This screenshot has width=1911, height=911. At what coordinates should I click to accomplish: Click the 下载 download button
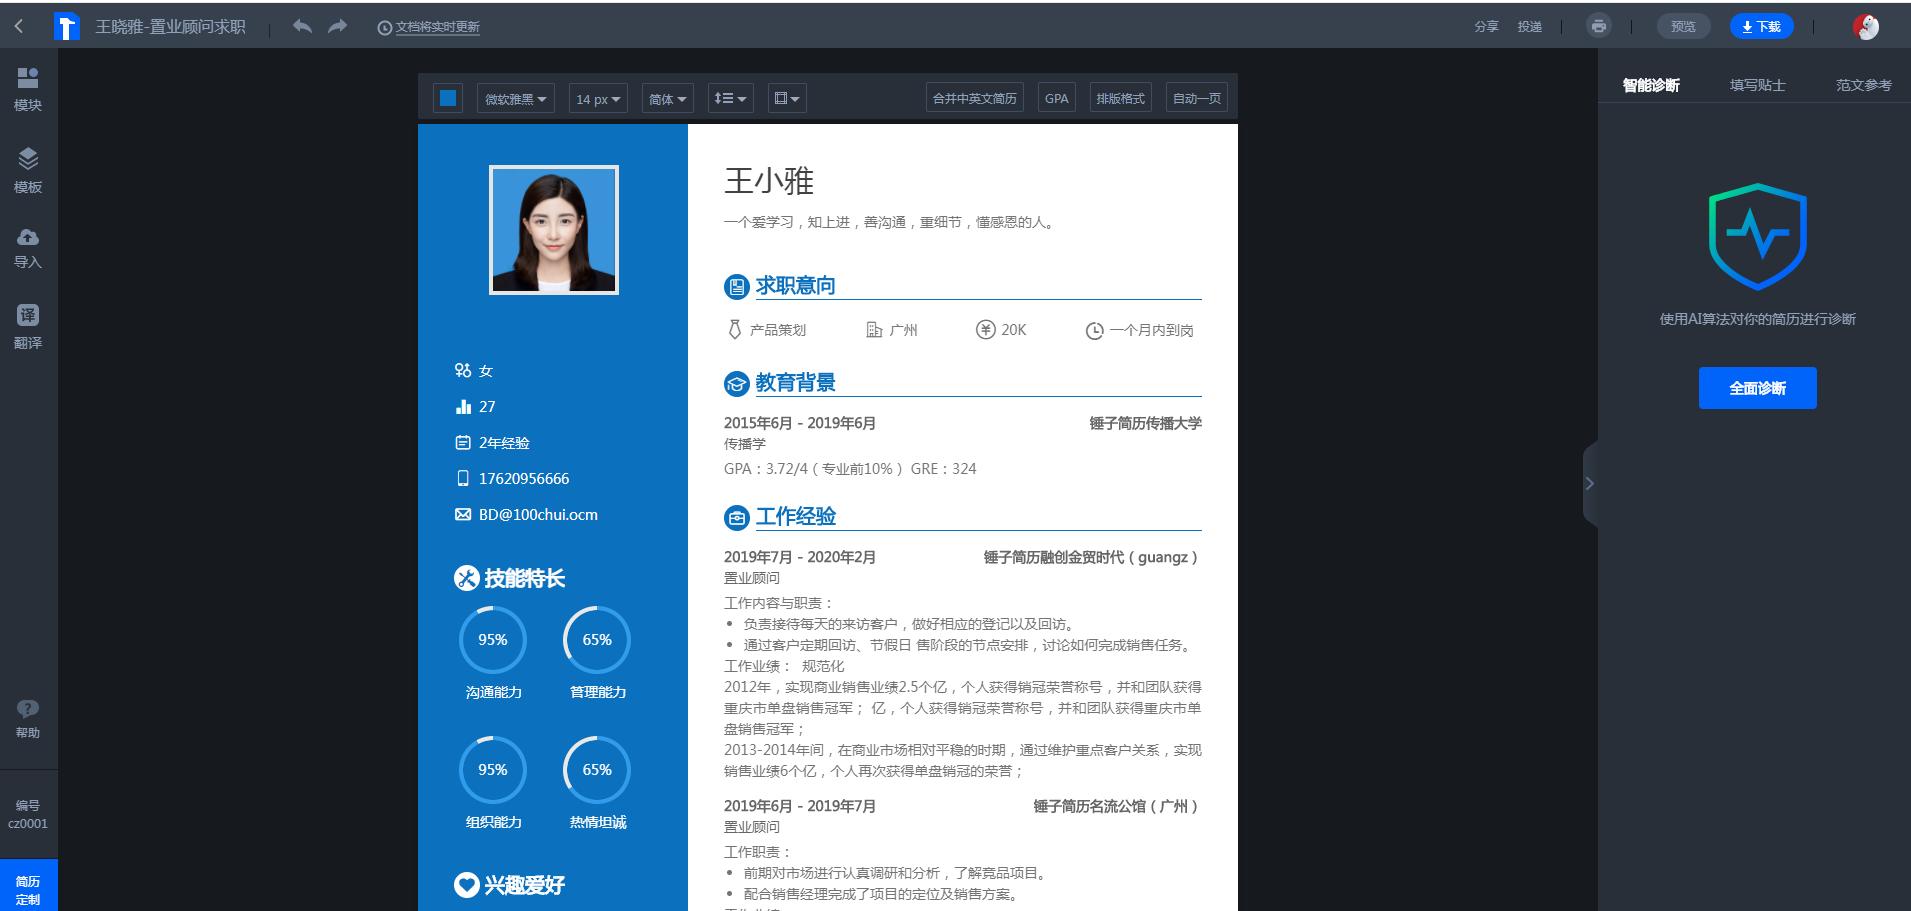tap(1761, 25)
